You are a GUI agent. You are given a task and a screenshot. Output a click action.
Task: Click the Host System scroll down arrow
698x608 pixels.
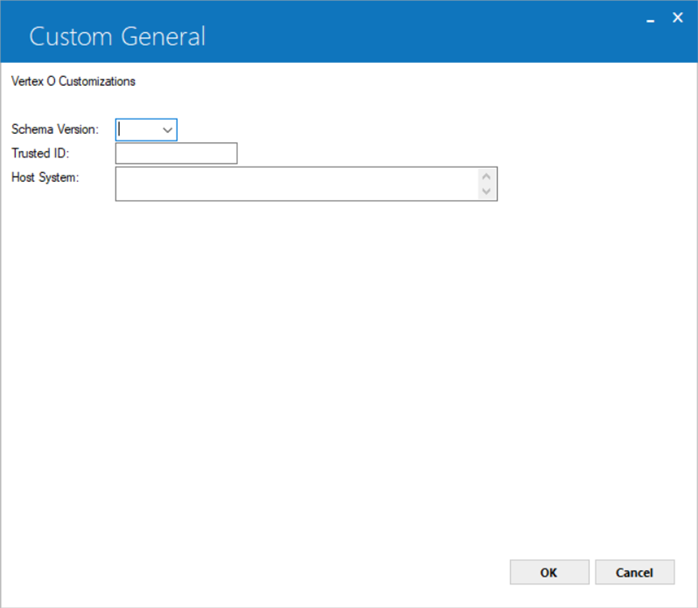point(486,191)
